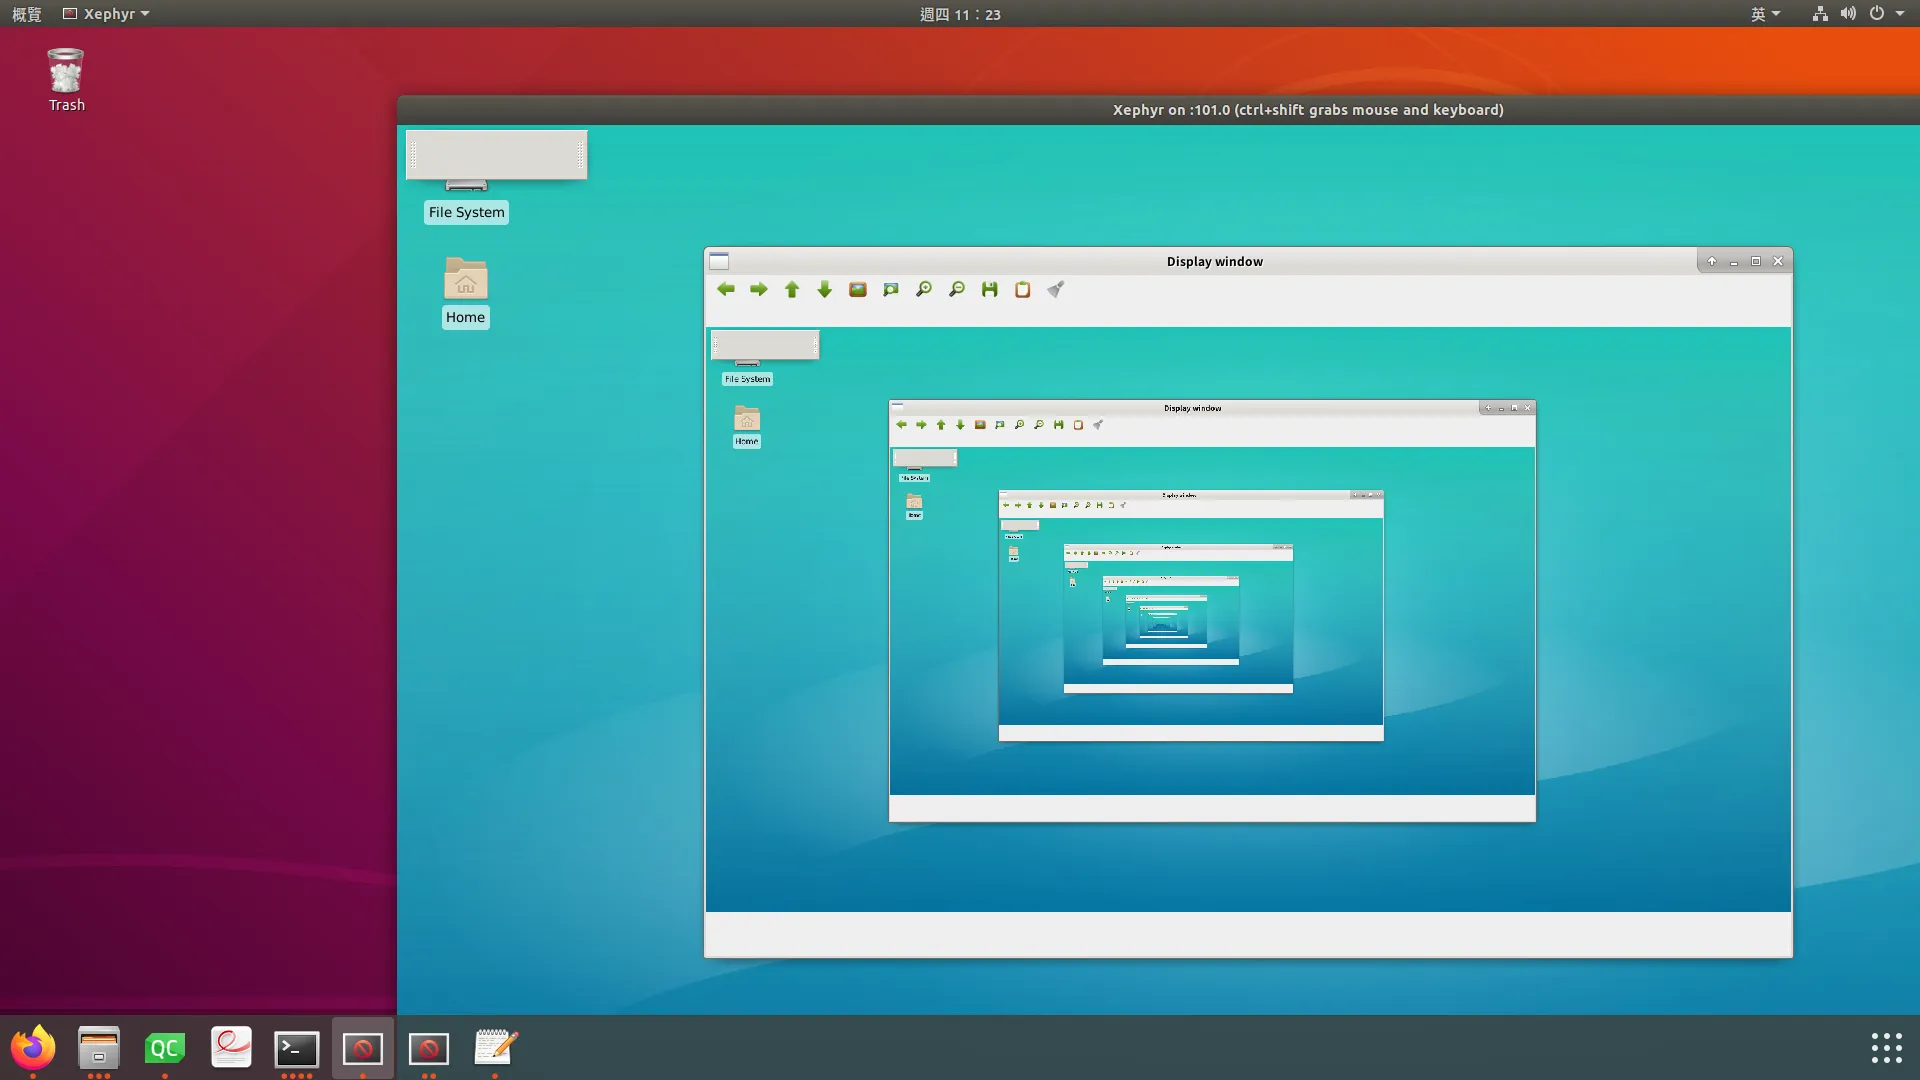The width and height of the screenshot is (1920, 1080).
Task: Click the zoom in magnifier icon
Action: click(x=924, y=289)
